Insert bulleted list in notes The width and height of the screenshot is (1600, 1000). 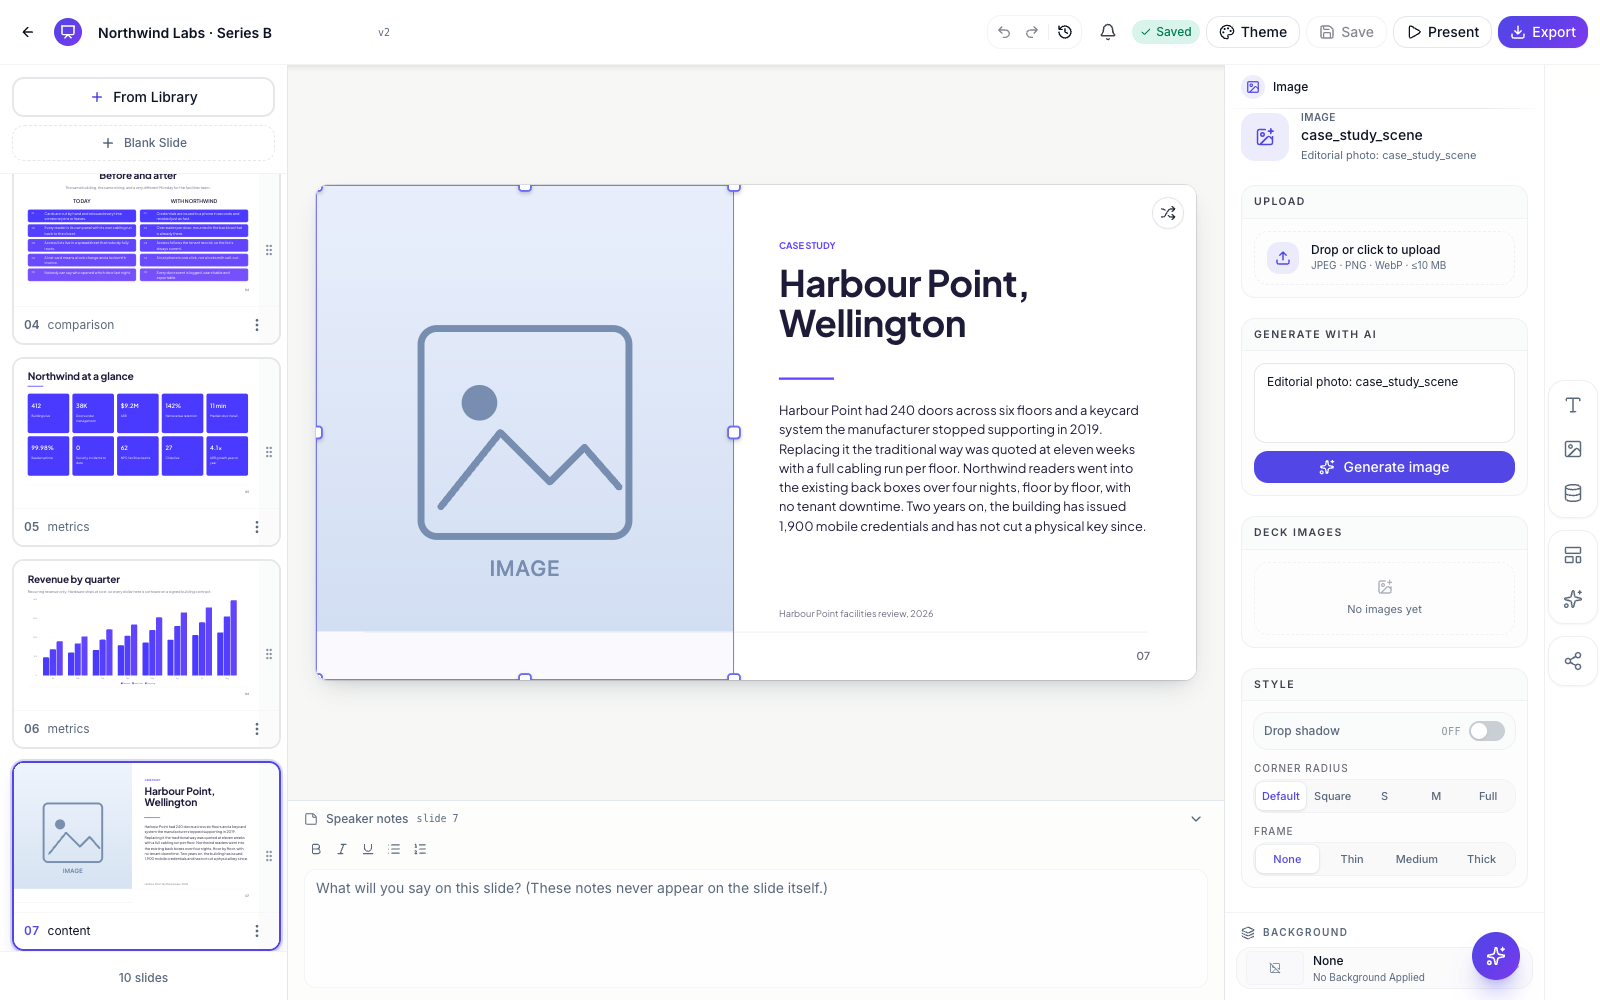pos(394,849)
